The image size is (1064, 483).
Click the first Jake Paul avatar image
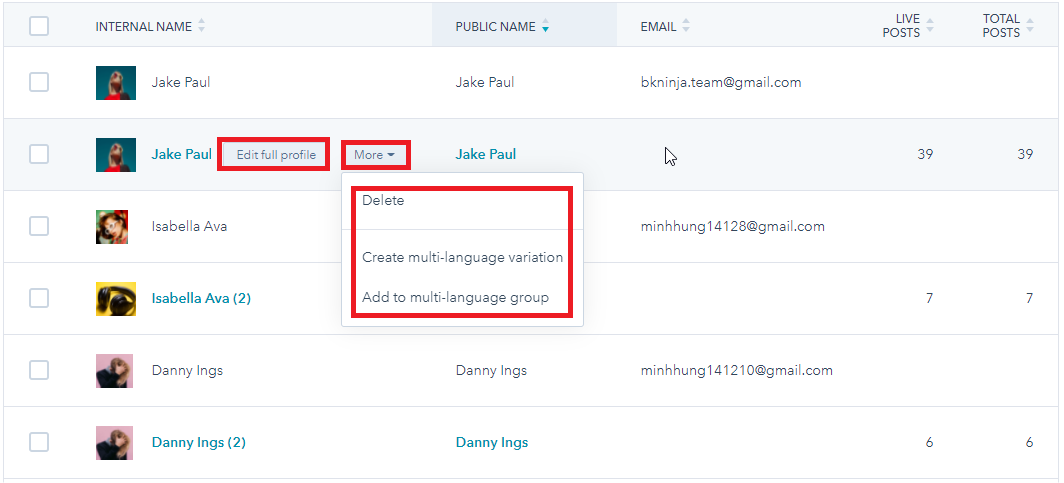pos(115,82)
